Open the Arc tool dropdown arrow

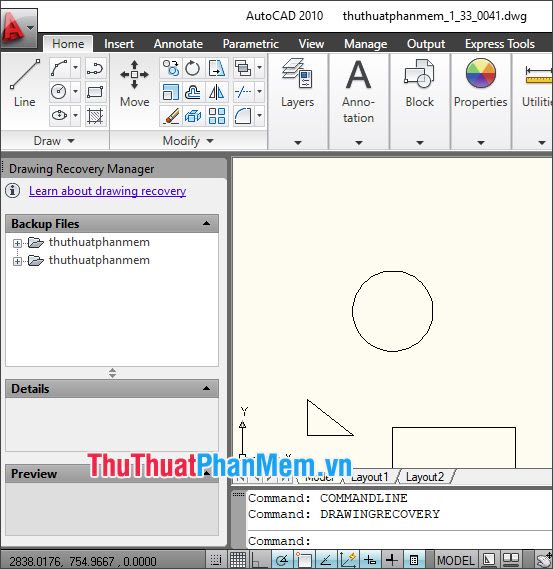click(x=75, y=68)
